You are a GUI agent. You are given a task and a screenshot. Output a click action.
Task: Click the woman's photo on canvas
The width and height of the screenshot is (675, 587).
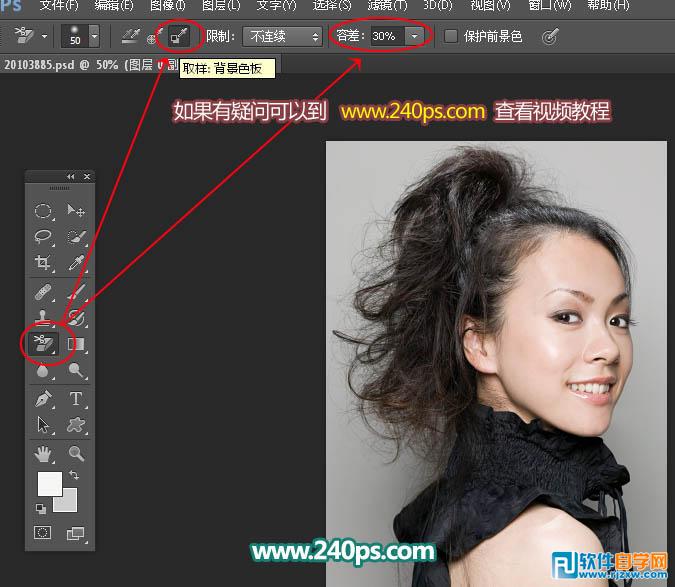click(496, 364)
